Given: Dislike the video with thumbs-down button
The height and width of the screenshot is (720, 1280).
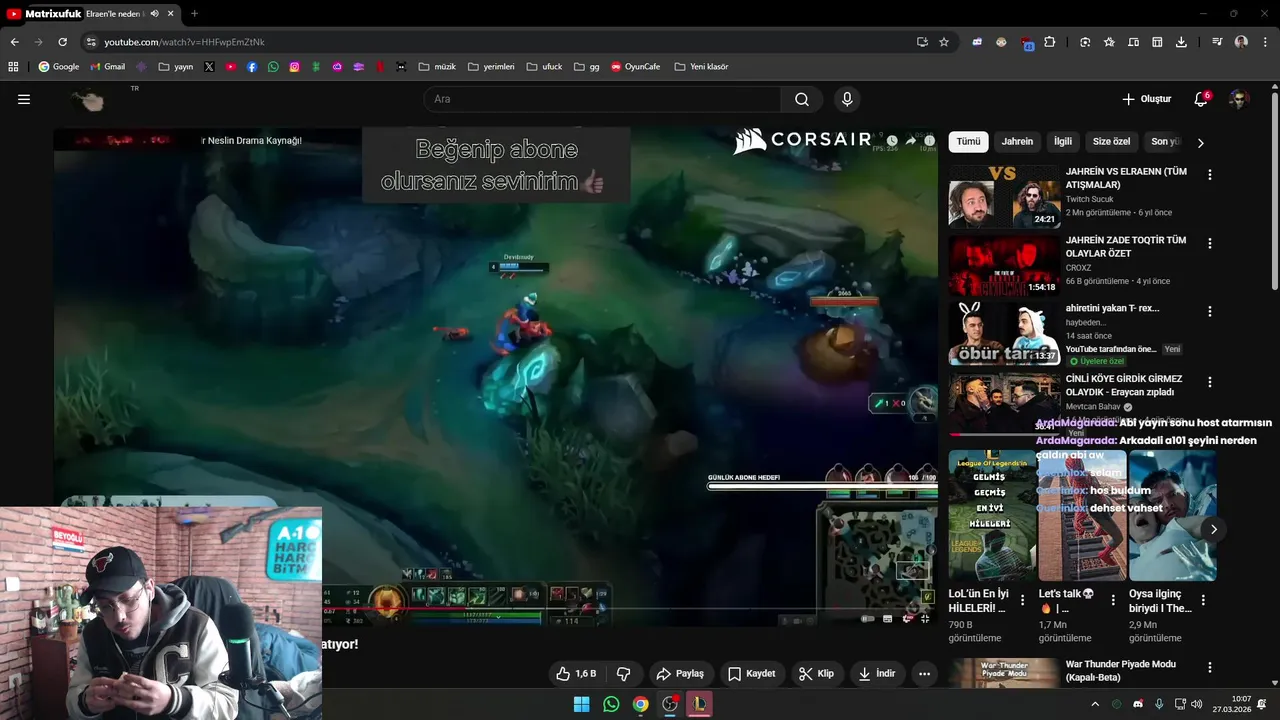Looking at the screenshot, I should click(x=624, y=674).
